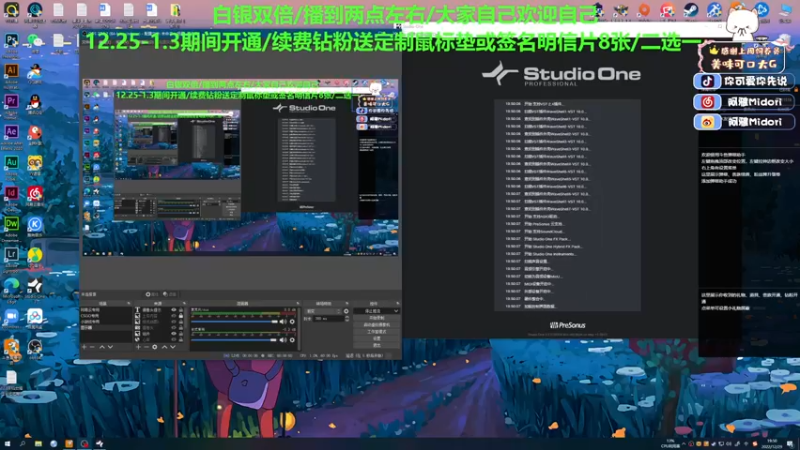The height and width of the screenshot is (450, 800).
Task: Pop out Sources dock header icon
Action: click(x=184, y=303)
